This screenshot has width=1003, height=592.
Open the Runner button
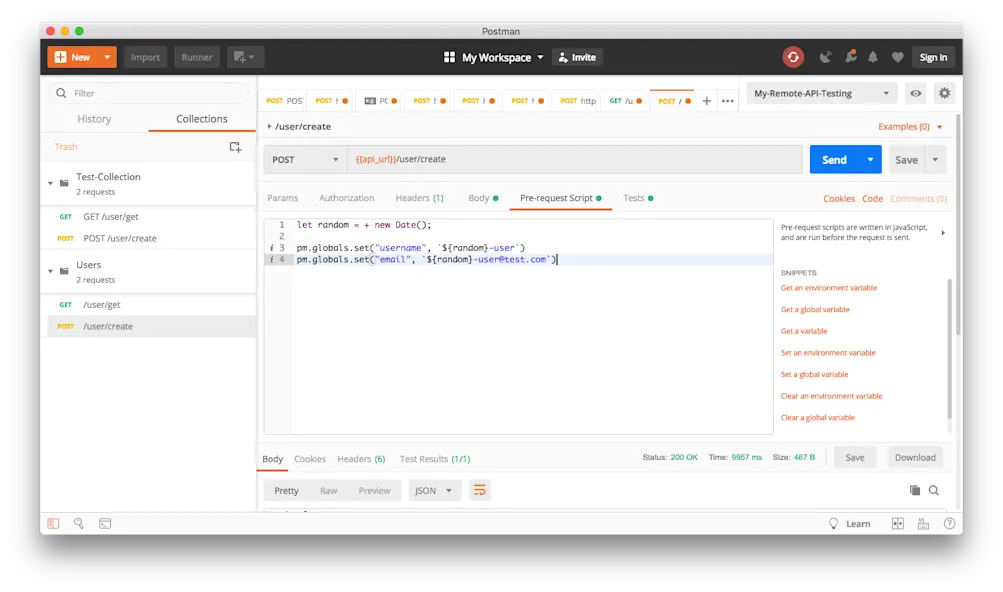click(x=196, y=57)
